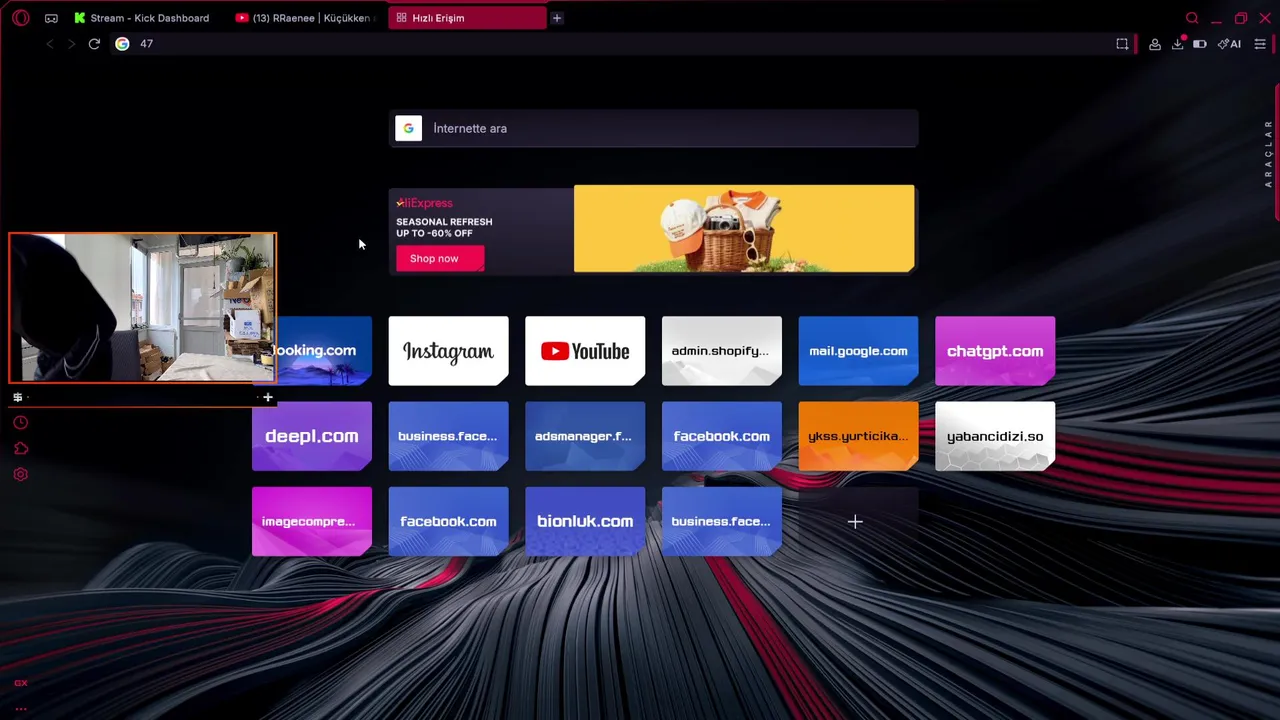Screen dimensions: 1280x720
Task: Open the ARAÇLAR side panel label
Action: [1268, 154]
